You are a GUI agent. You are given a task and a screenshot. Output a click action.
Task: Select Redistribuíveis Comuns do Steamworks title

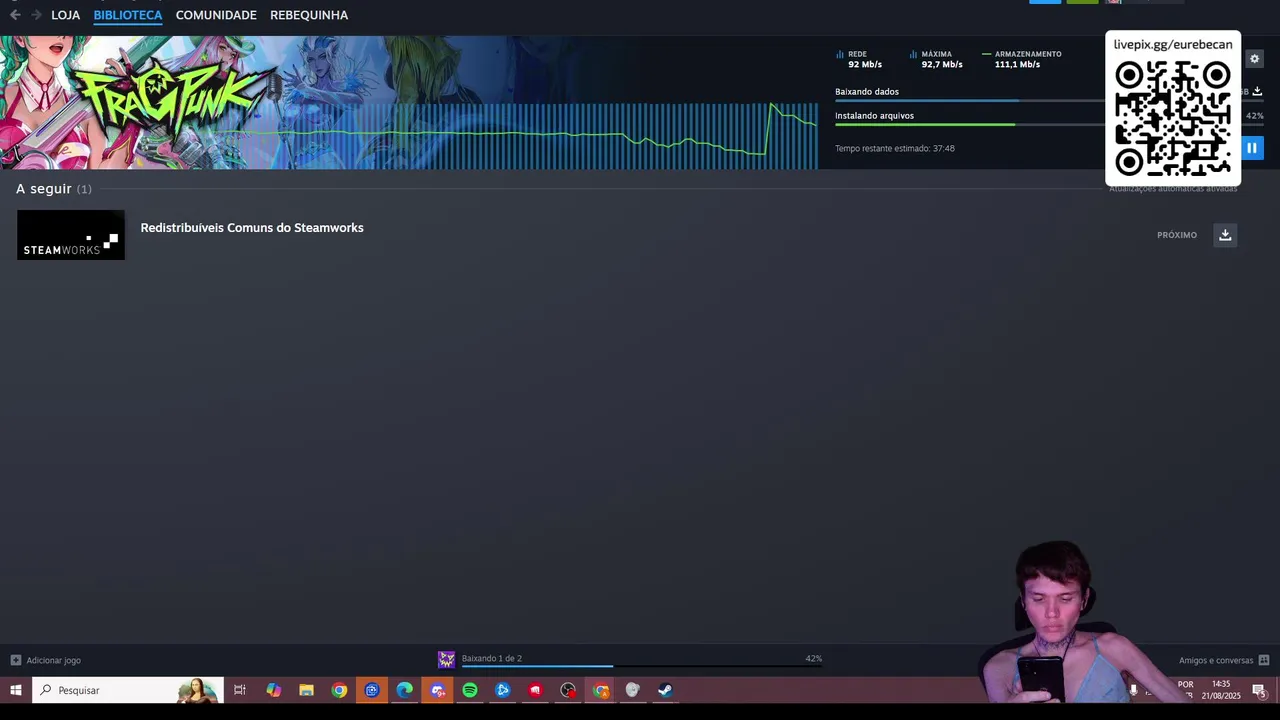point(252,228)
